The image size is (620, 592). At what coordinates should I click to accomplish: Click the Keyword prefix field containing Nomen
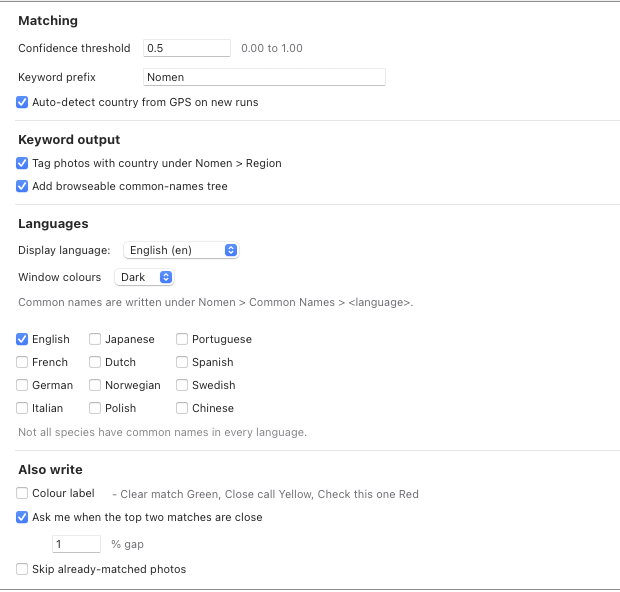(x=264, y=77)
